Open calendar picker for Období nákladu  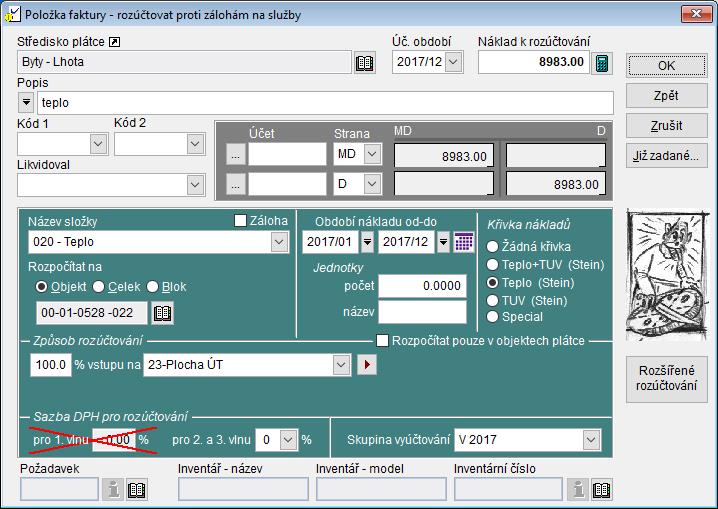[463, 241]
